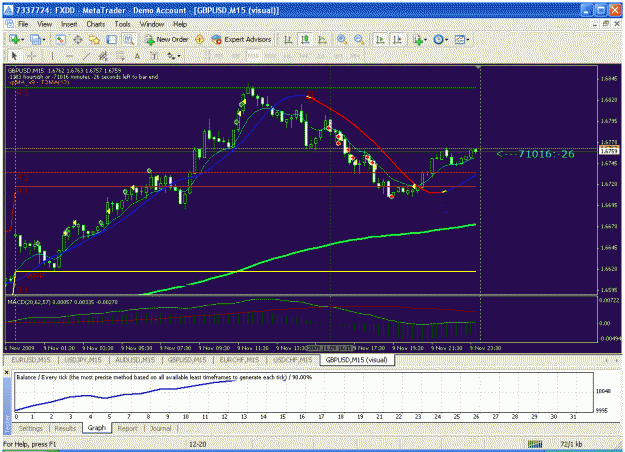Switch to the USDCHF,M15 chart tab
The height and width of the screenshot is (452, 625).
click(x=292, y=360)
